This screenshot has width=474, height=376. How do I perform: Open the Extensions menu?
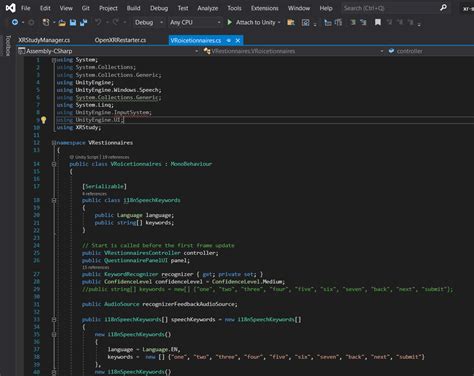(x=265, y=8)
